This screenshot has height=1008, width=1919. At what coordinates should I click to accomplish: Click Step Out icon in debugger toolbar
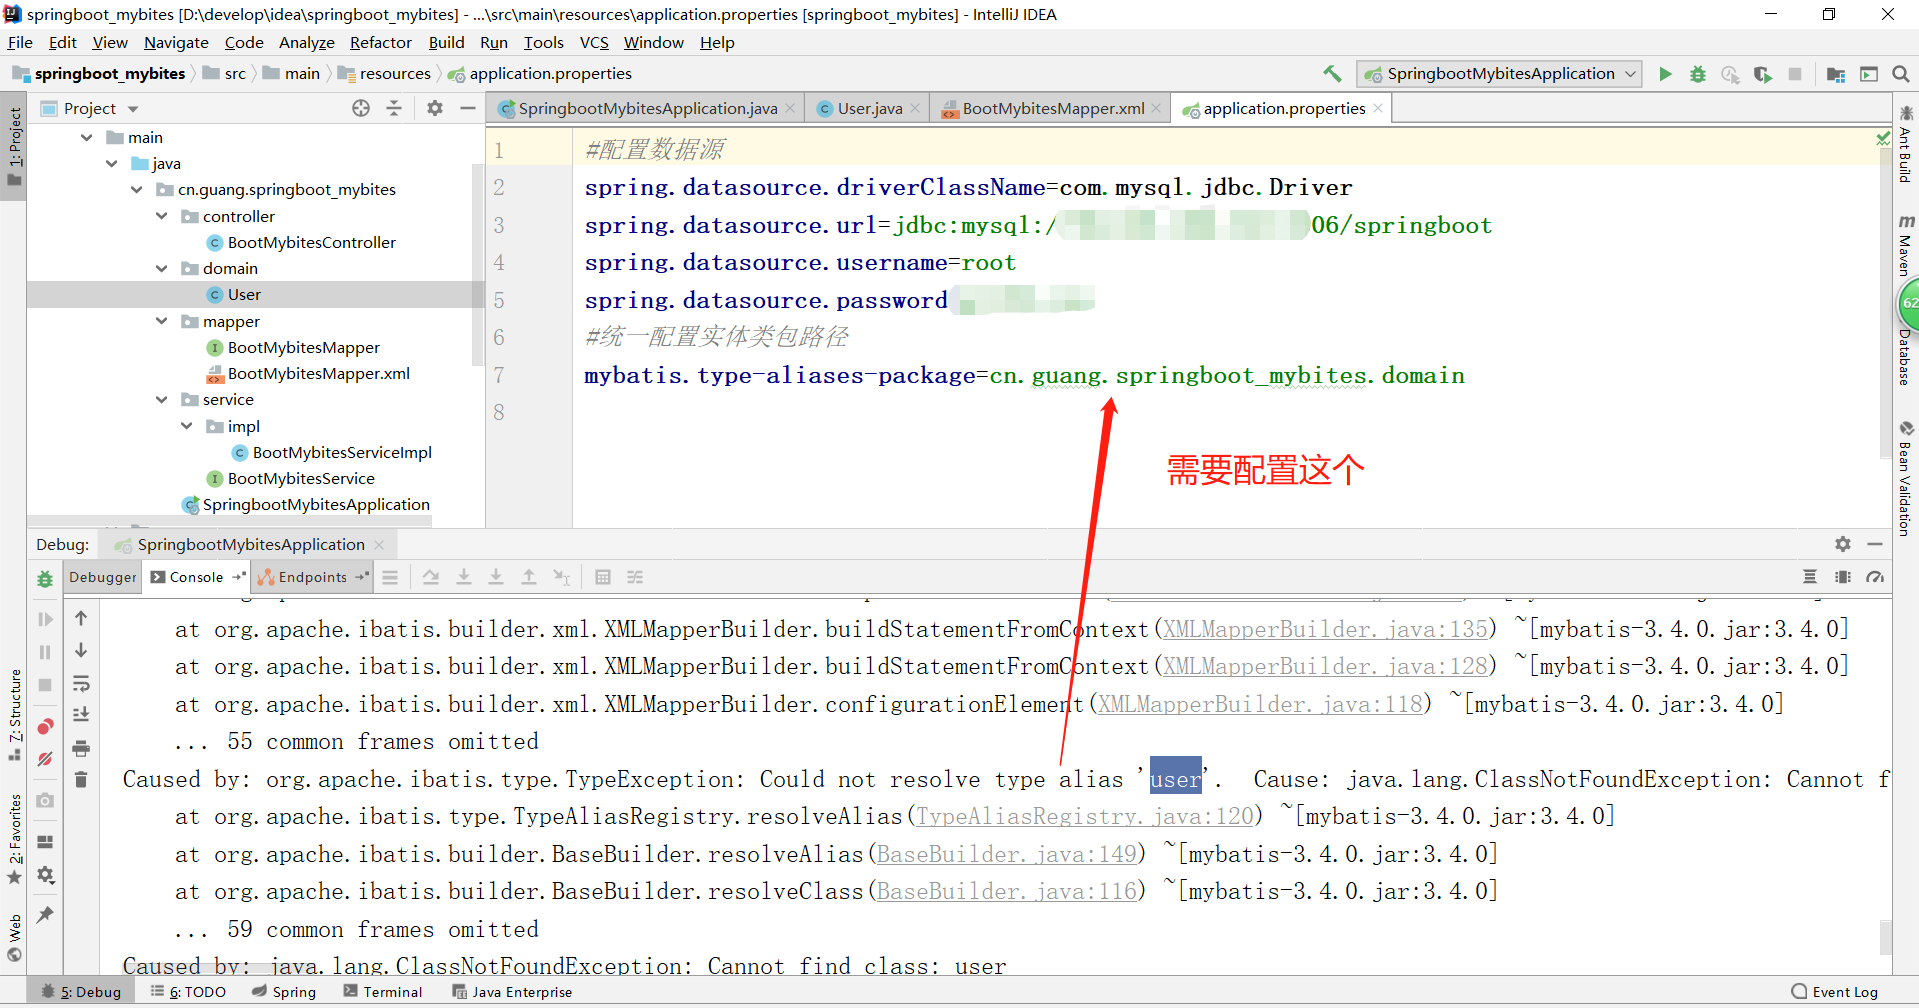tap(529, 577)
